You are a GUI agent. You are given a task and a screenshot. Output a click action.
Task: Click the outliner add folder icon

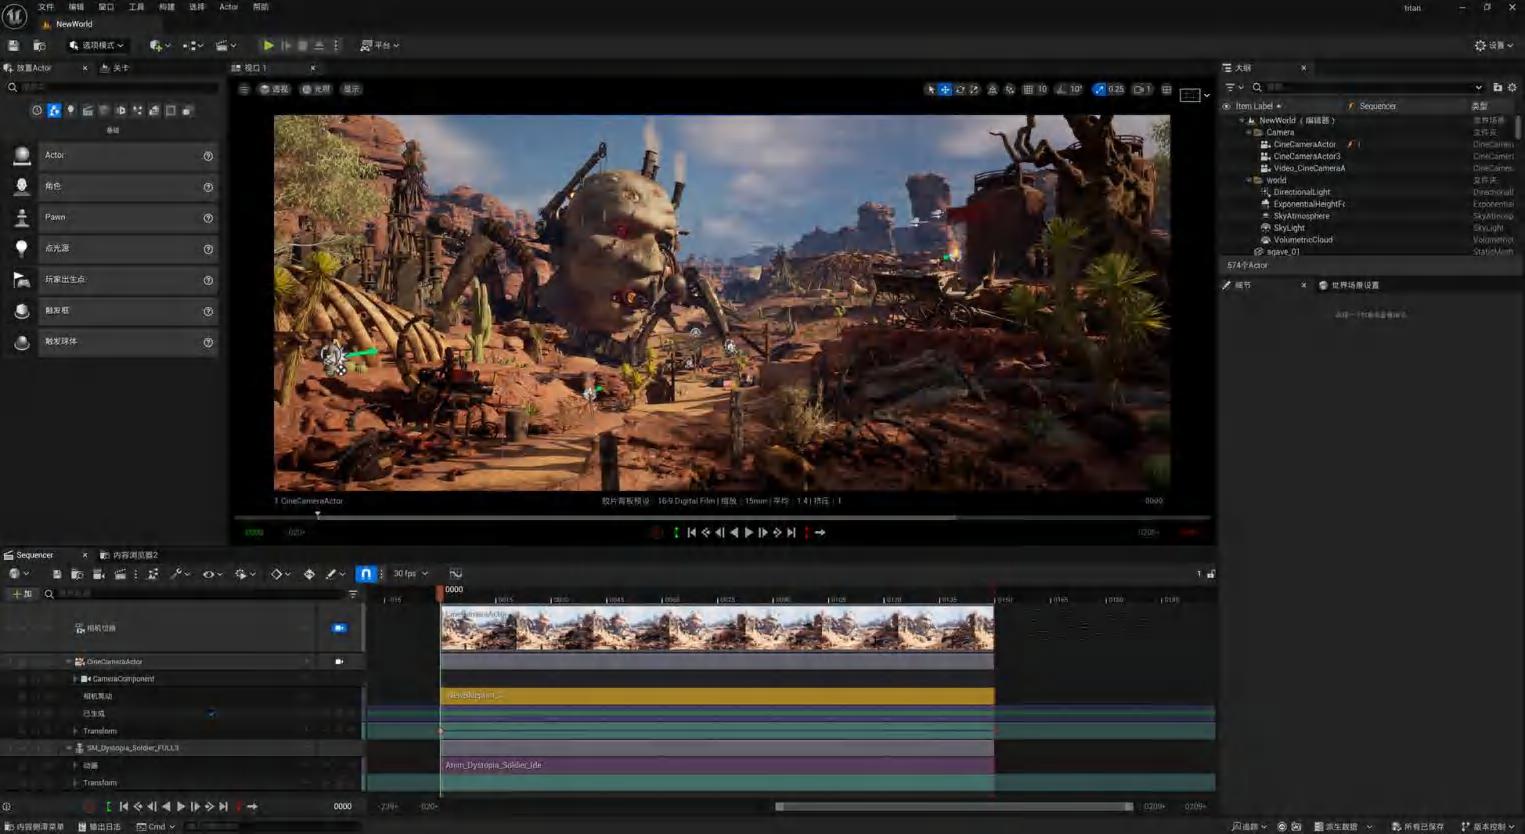tap(1497, 87)
